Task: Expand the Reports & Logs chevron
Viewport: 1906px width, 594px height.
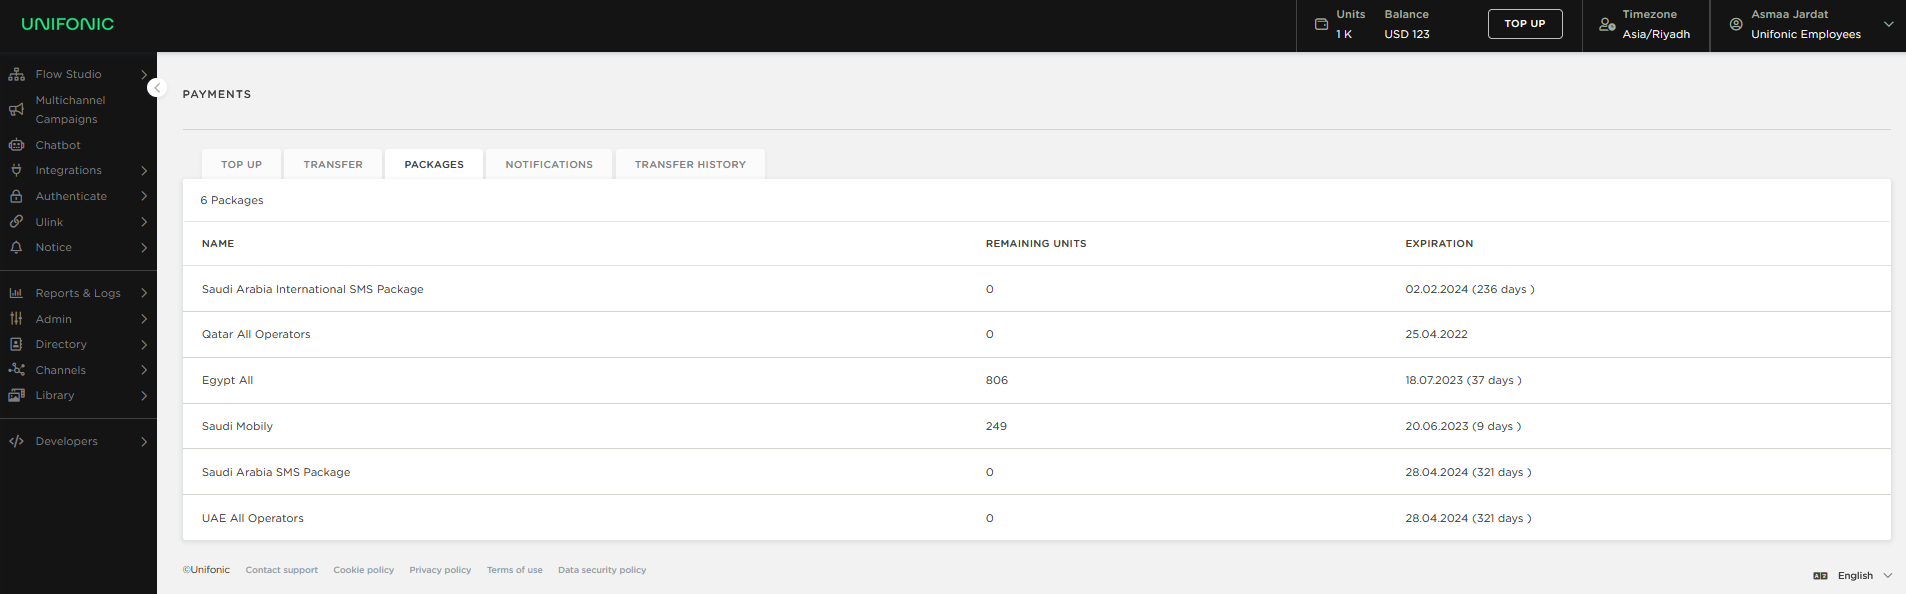Action: point(144,293)
